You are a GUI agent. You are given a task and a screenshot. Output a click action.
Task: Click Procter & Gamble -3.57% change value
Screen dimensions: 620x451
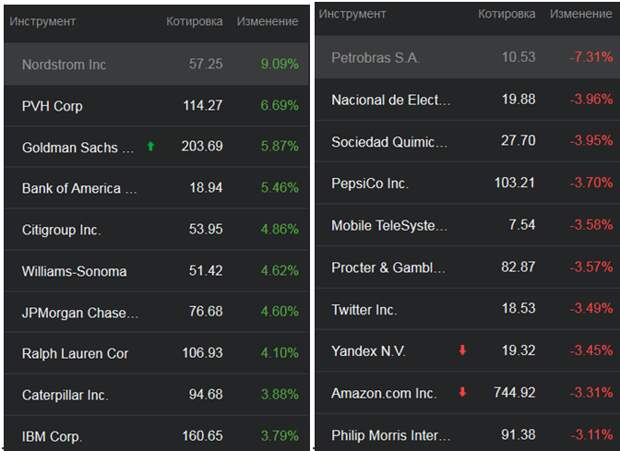coord(592,267)
